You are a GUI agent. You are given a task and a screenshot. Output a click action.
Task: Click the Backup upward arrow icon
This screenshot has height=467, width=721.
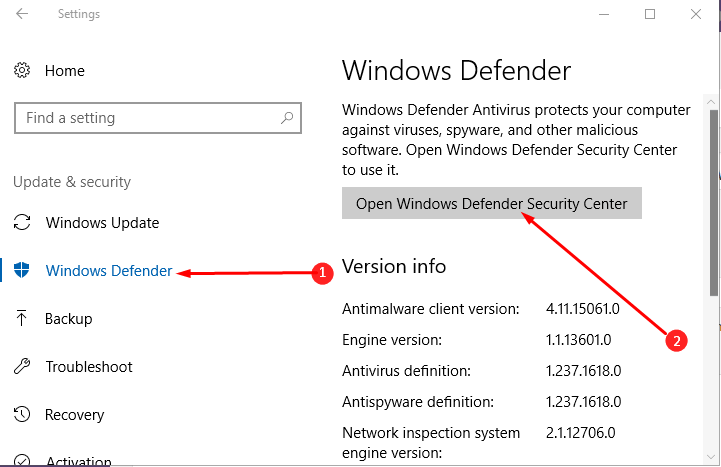(21, 318)
